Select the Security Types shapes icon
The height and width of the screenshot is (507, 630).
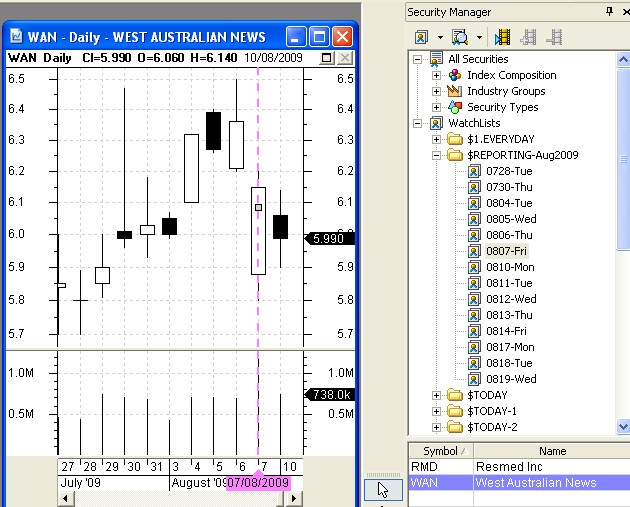click(455, 107)
